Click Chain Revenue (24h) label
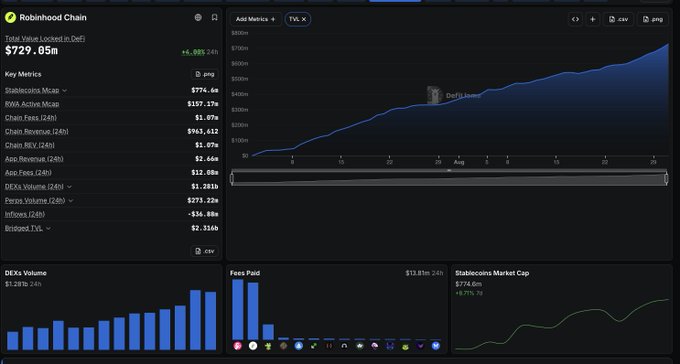Screen dimensions: 680x364 pos(37,131)
